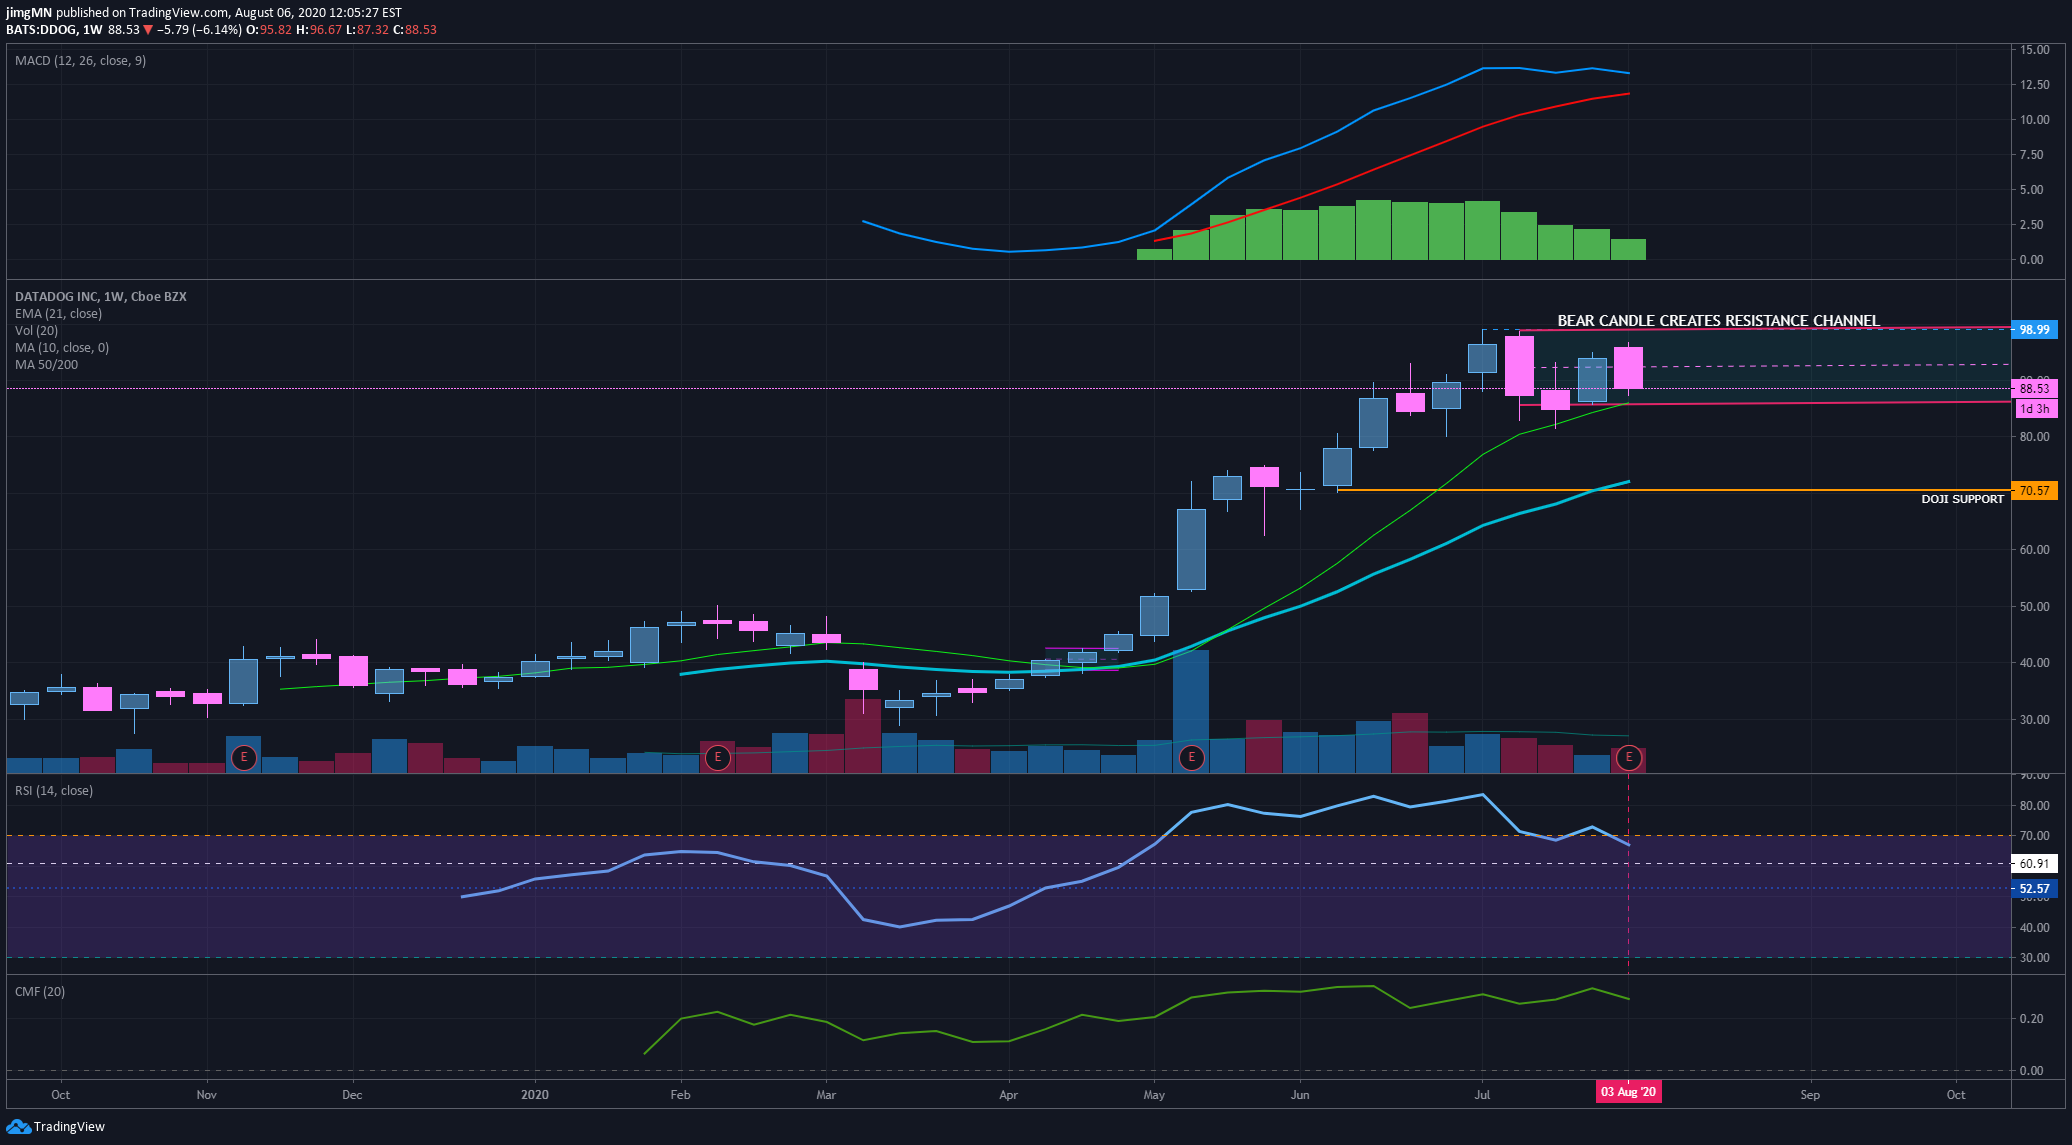2072x1145 pixels.
Task: Click the 60.91 RSI value label
Action: coord(2034,864)
